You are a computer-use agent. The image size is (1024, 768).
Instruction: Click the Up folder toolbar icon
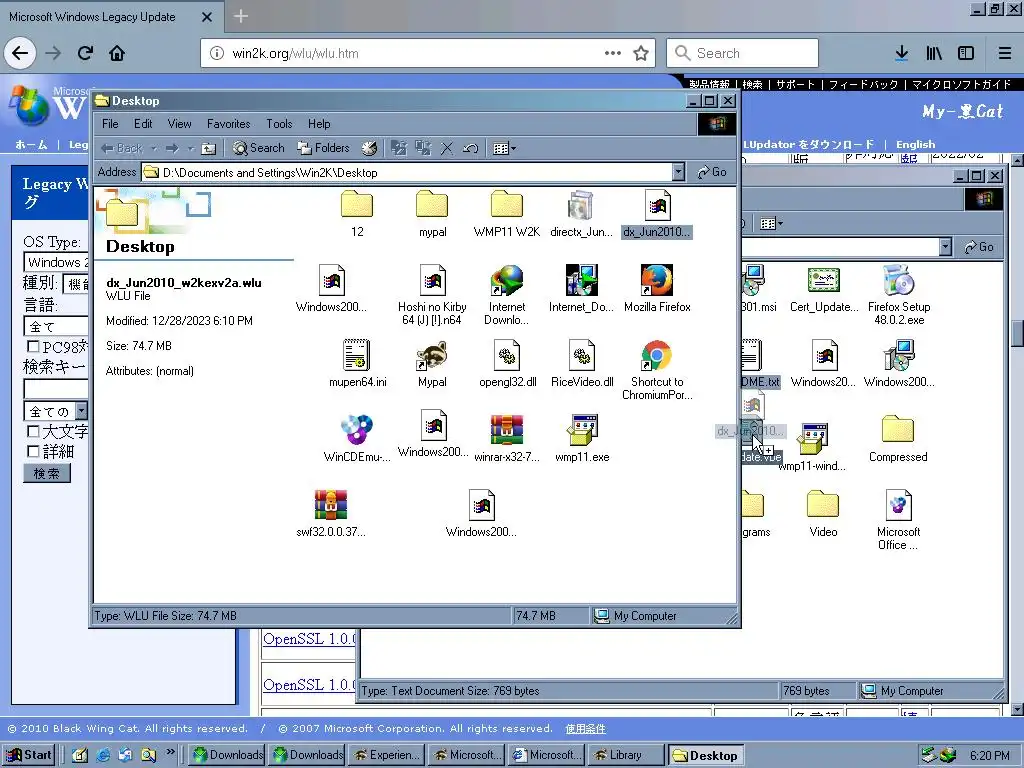click(208, 148)
